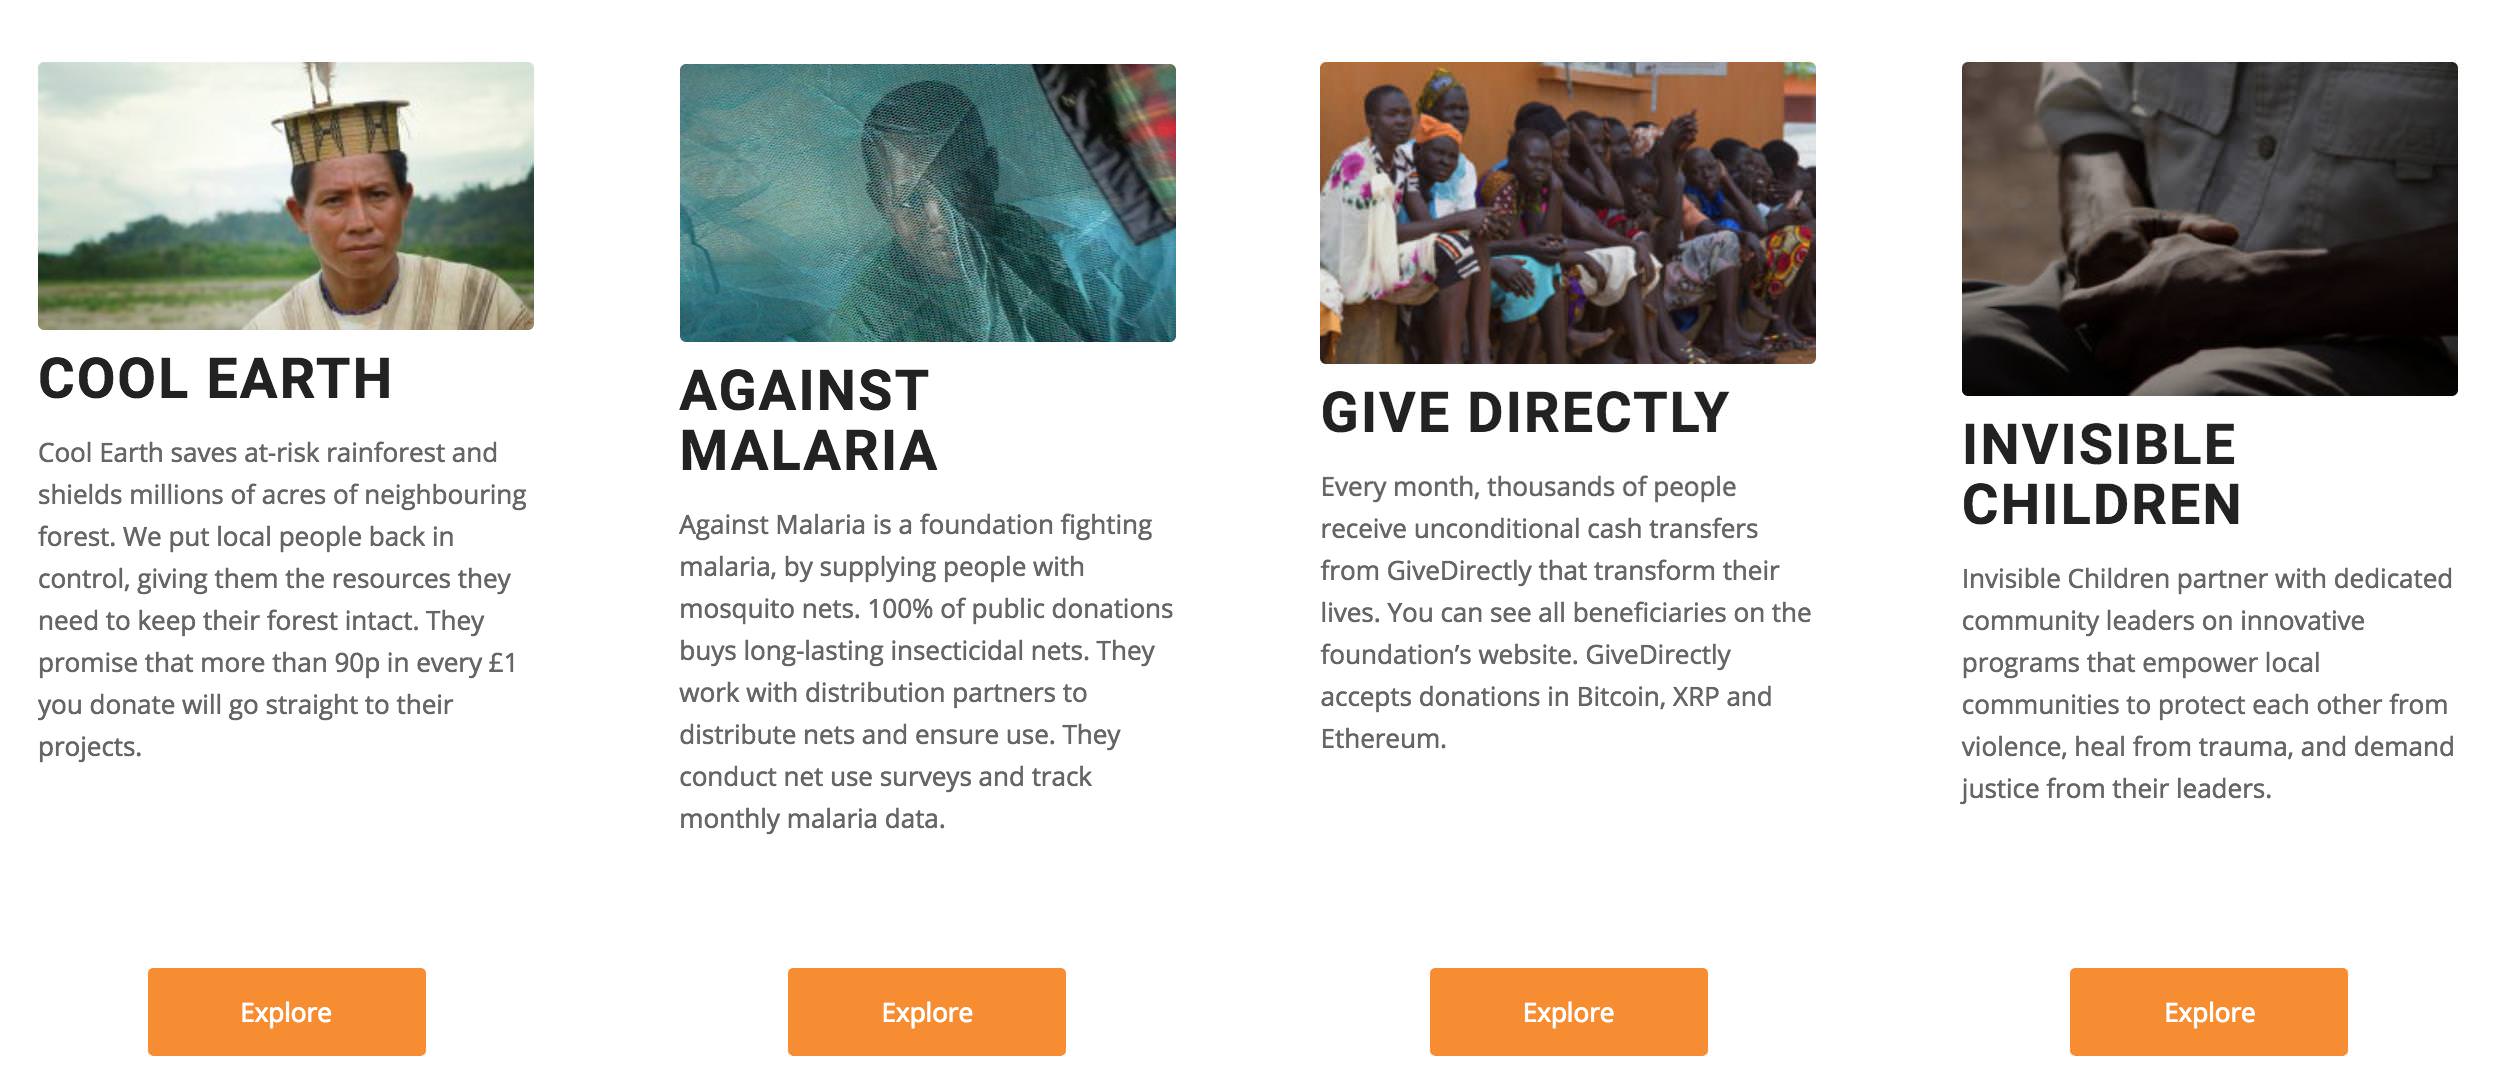Click the GiveDirectly cash transfers paragraph
Screen dimensions: 2512x1074
(x=1566, y=612)
